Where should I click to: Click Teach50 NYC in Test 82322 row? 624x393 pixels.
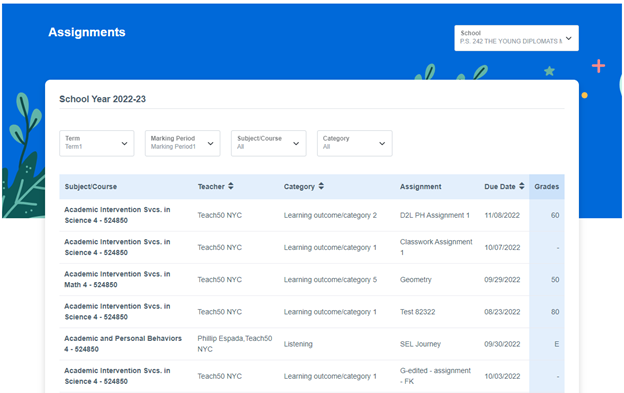tap(220, 312)
